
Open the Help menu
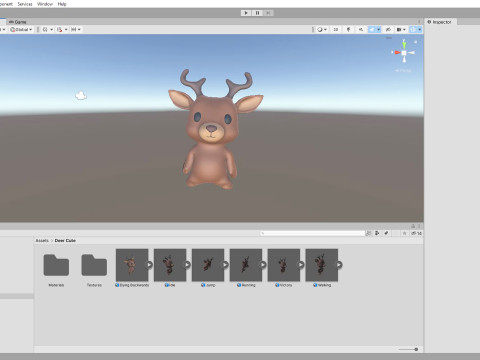pyautogui.click(x=62, y=4)
